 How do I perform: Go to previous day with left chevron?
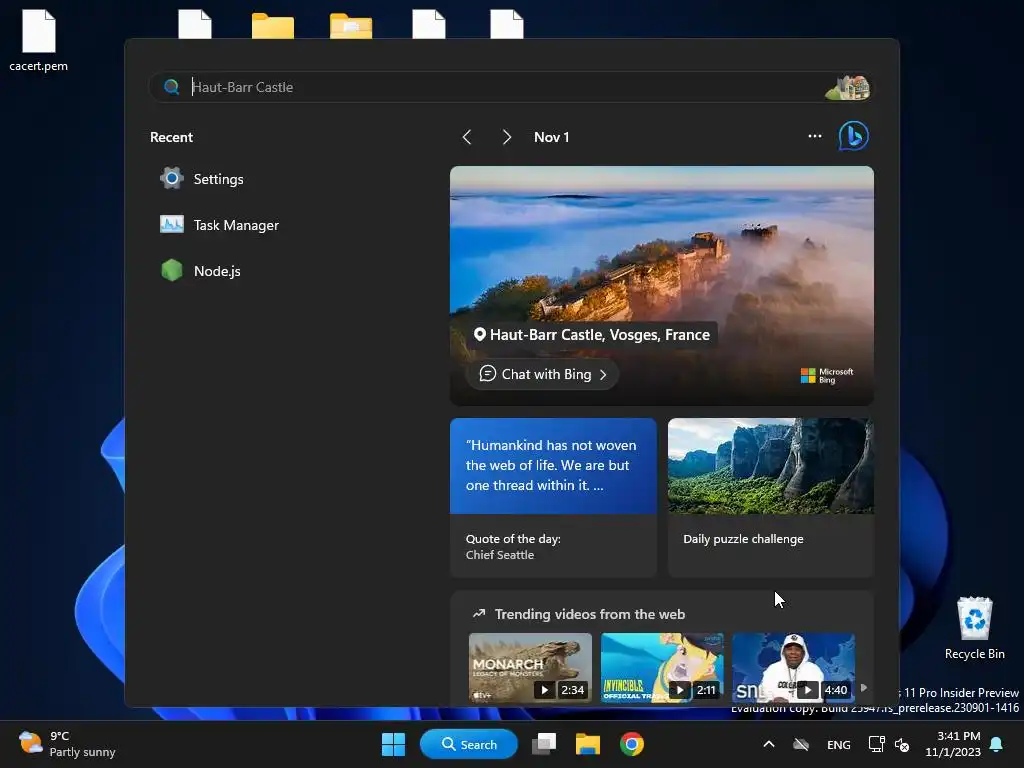(x=466, y=137)
